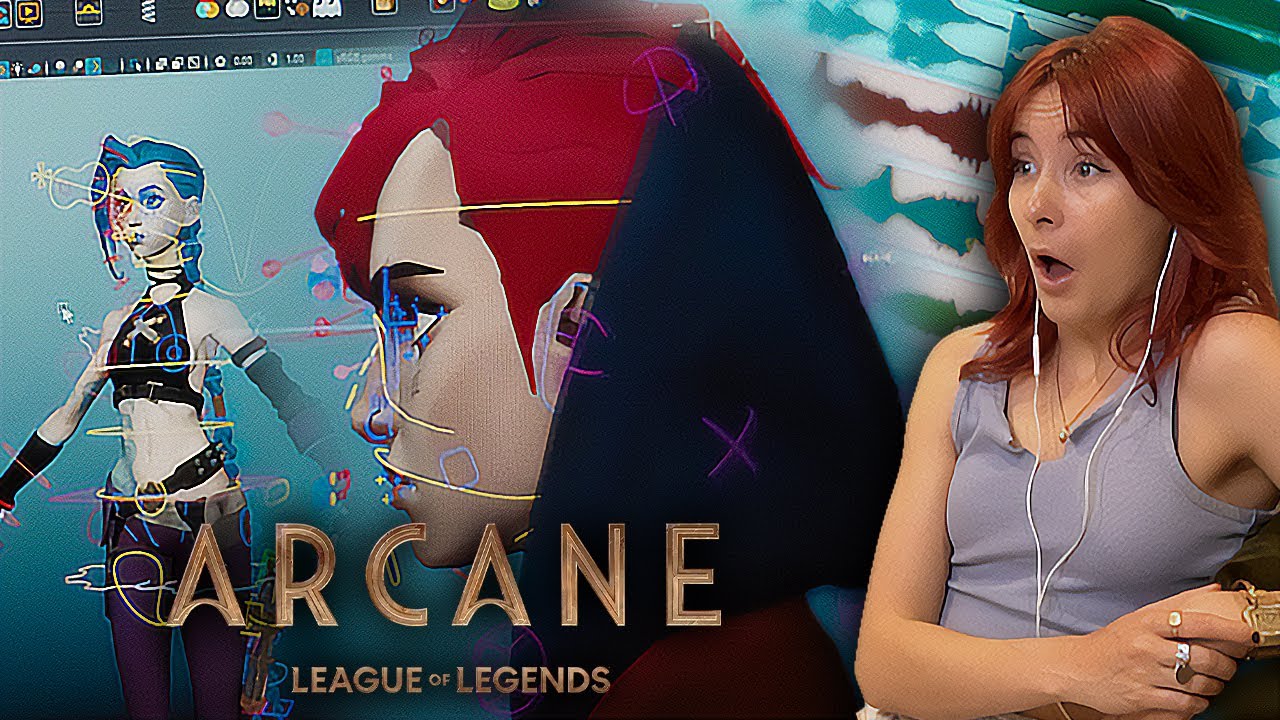Open the sRGB gamma view transform dropdown
The height and width of the screenshot is (720, 1280).
point(367,58)
